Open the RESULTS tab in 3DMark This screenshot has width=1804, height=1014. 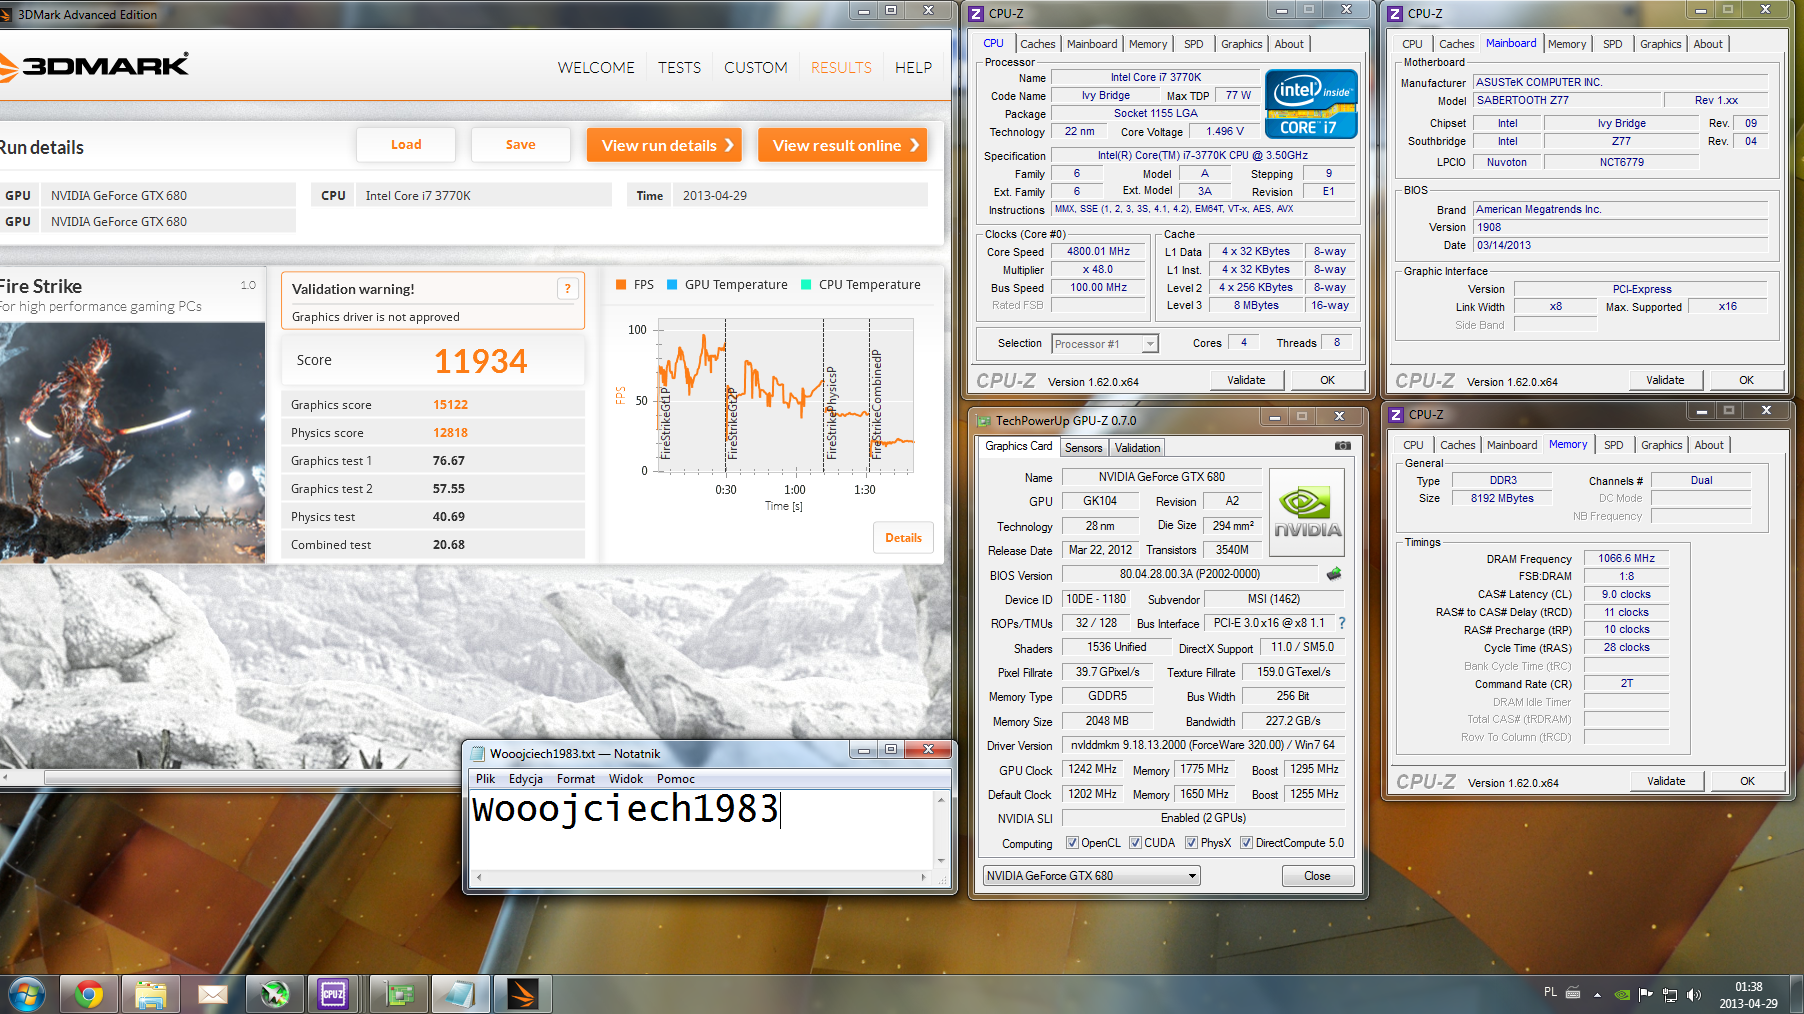pyautogui.click(x=841, y=68)
